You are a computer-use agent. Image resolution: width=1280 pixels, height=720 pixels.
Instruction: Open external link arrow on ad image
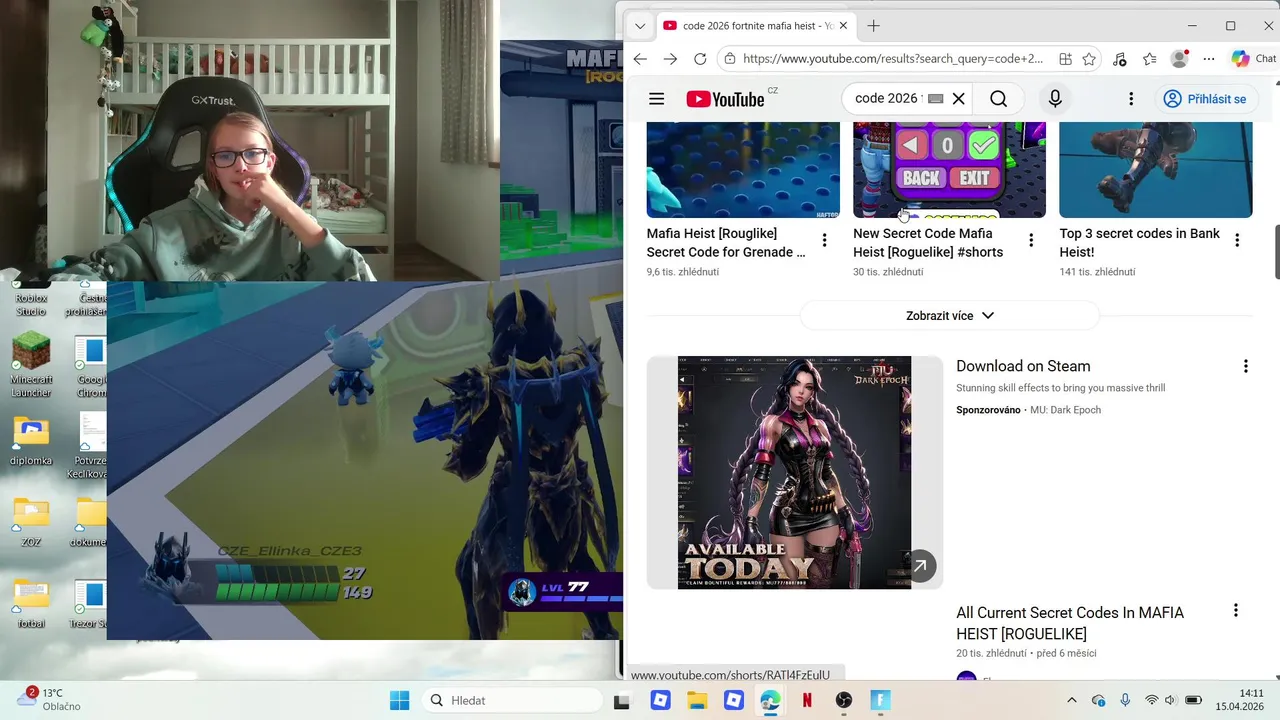tap(920, 566)
